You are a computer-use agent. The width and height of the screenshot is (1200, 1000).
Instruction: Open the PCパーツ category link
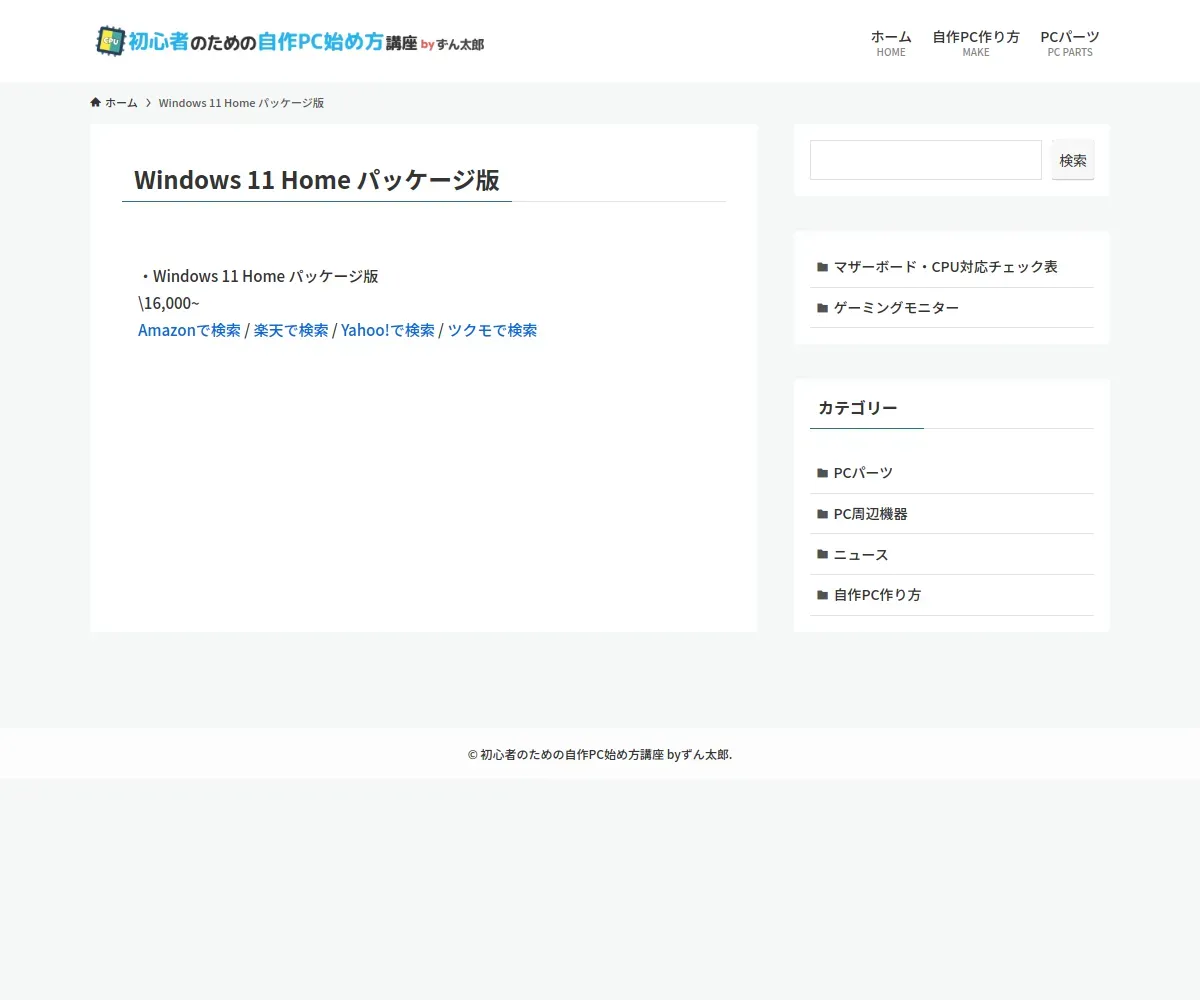[952, 473]
